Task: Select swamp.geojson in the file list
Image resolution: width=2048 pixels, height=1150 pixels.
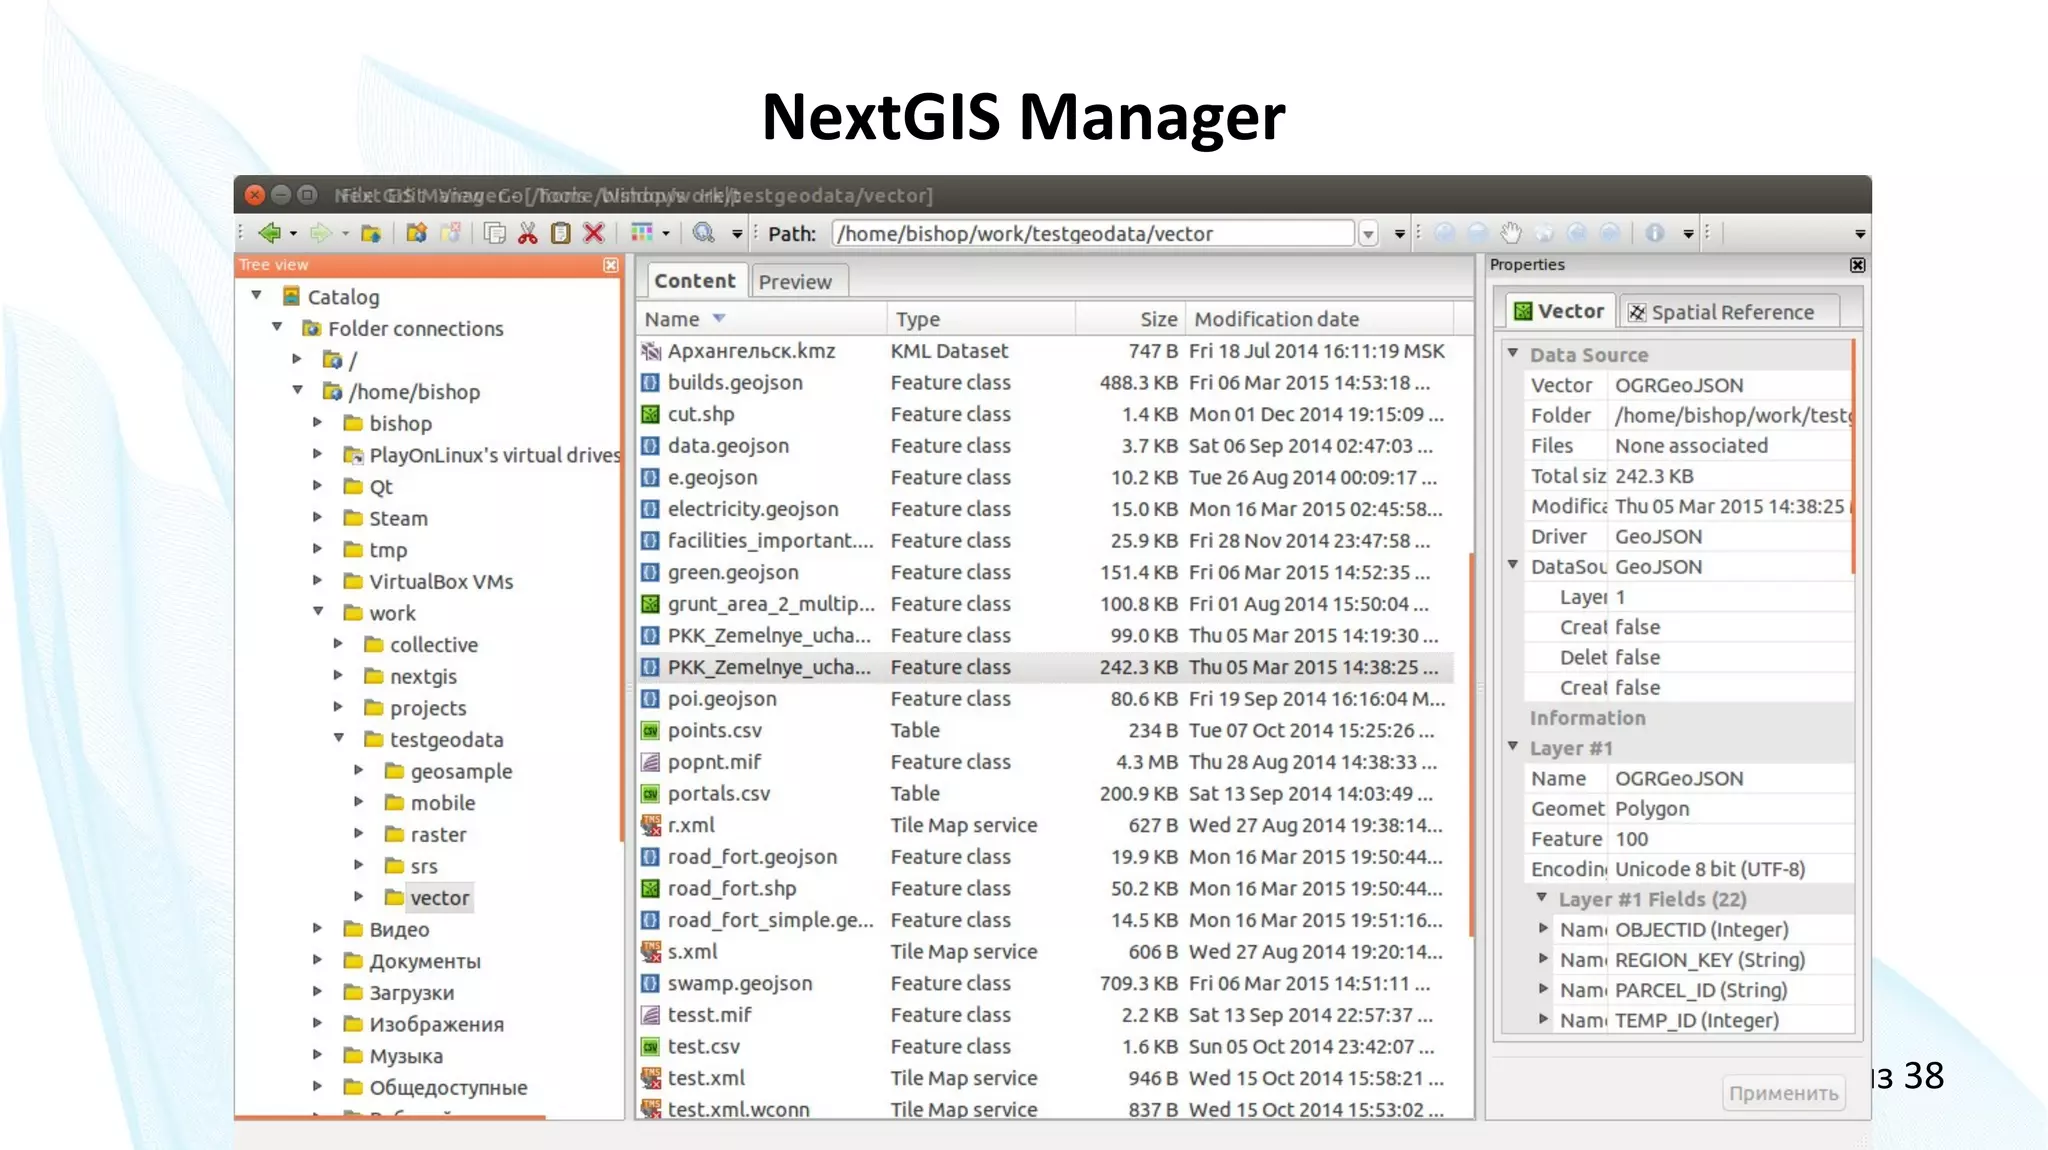Action: click(x=1045, y=984)
